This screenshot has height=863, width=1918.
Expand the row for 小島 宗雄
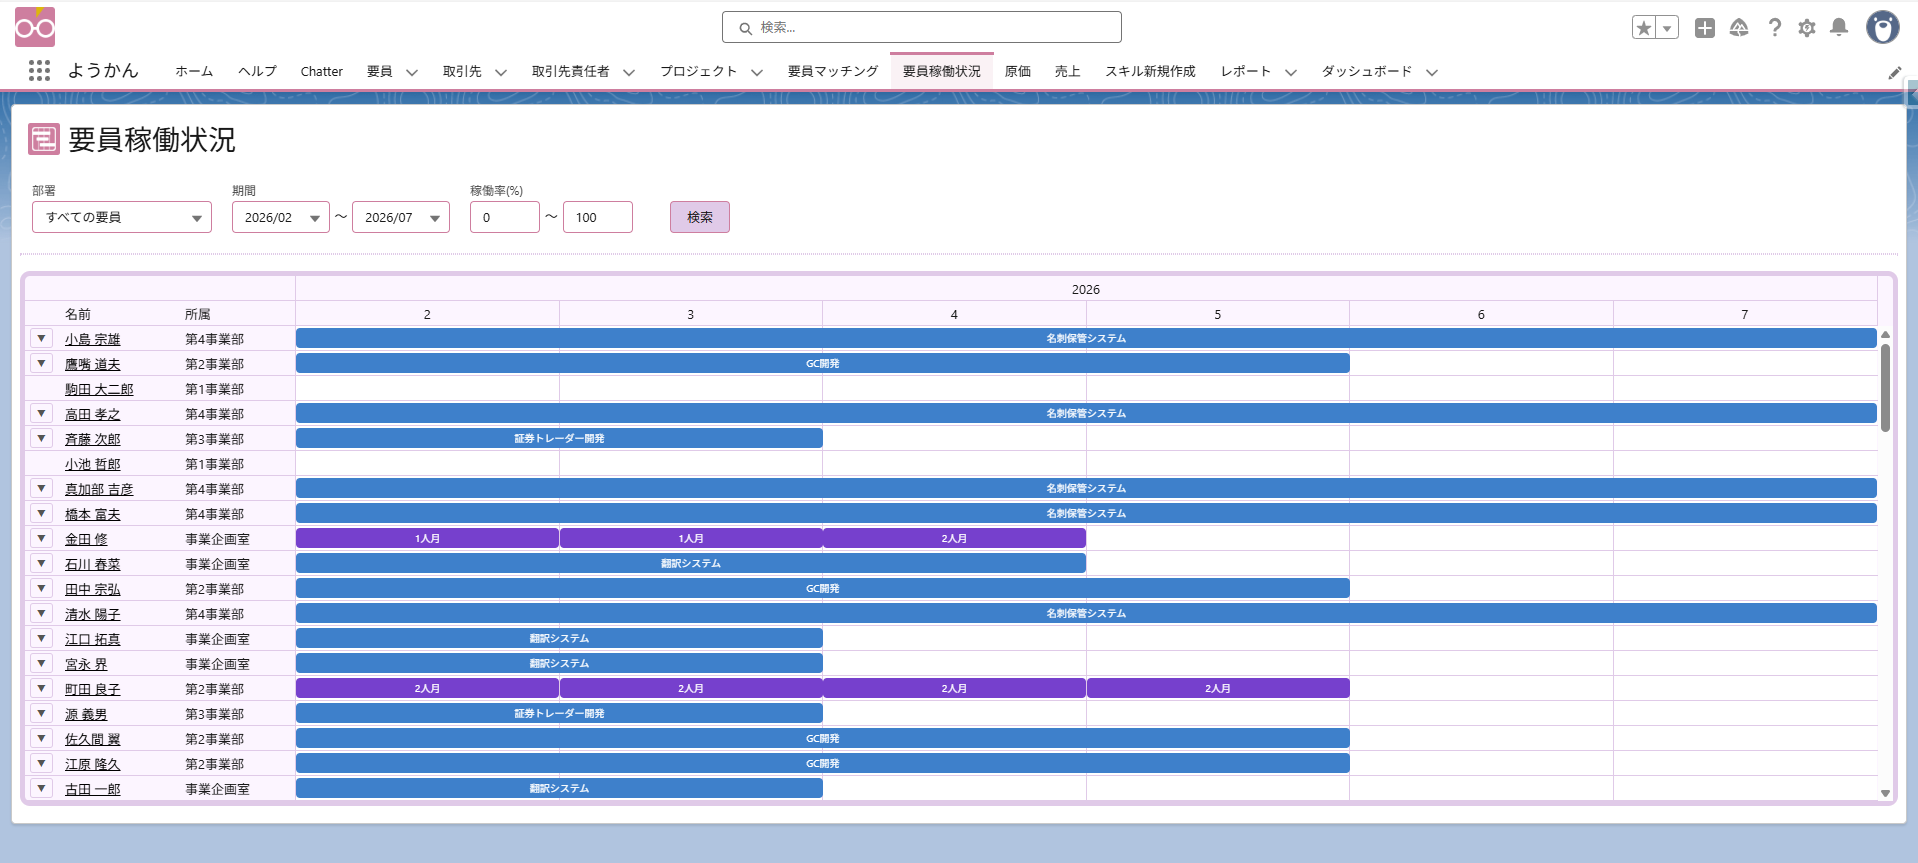pyautogui.click(x=41, y=339)
